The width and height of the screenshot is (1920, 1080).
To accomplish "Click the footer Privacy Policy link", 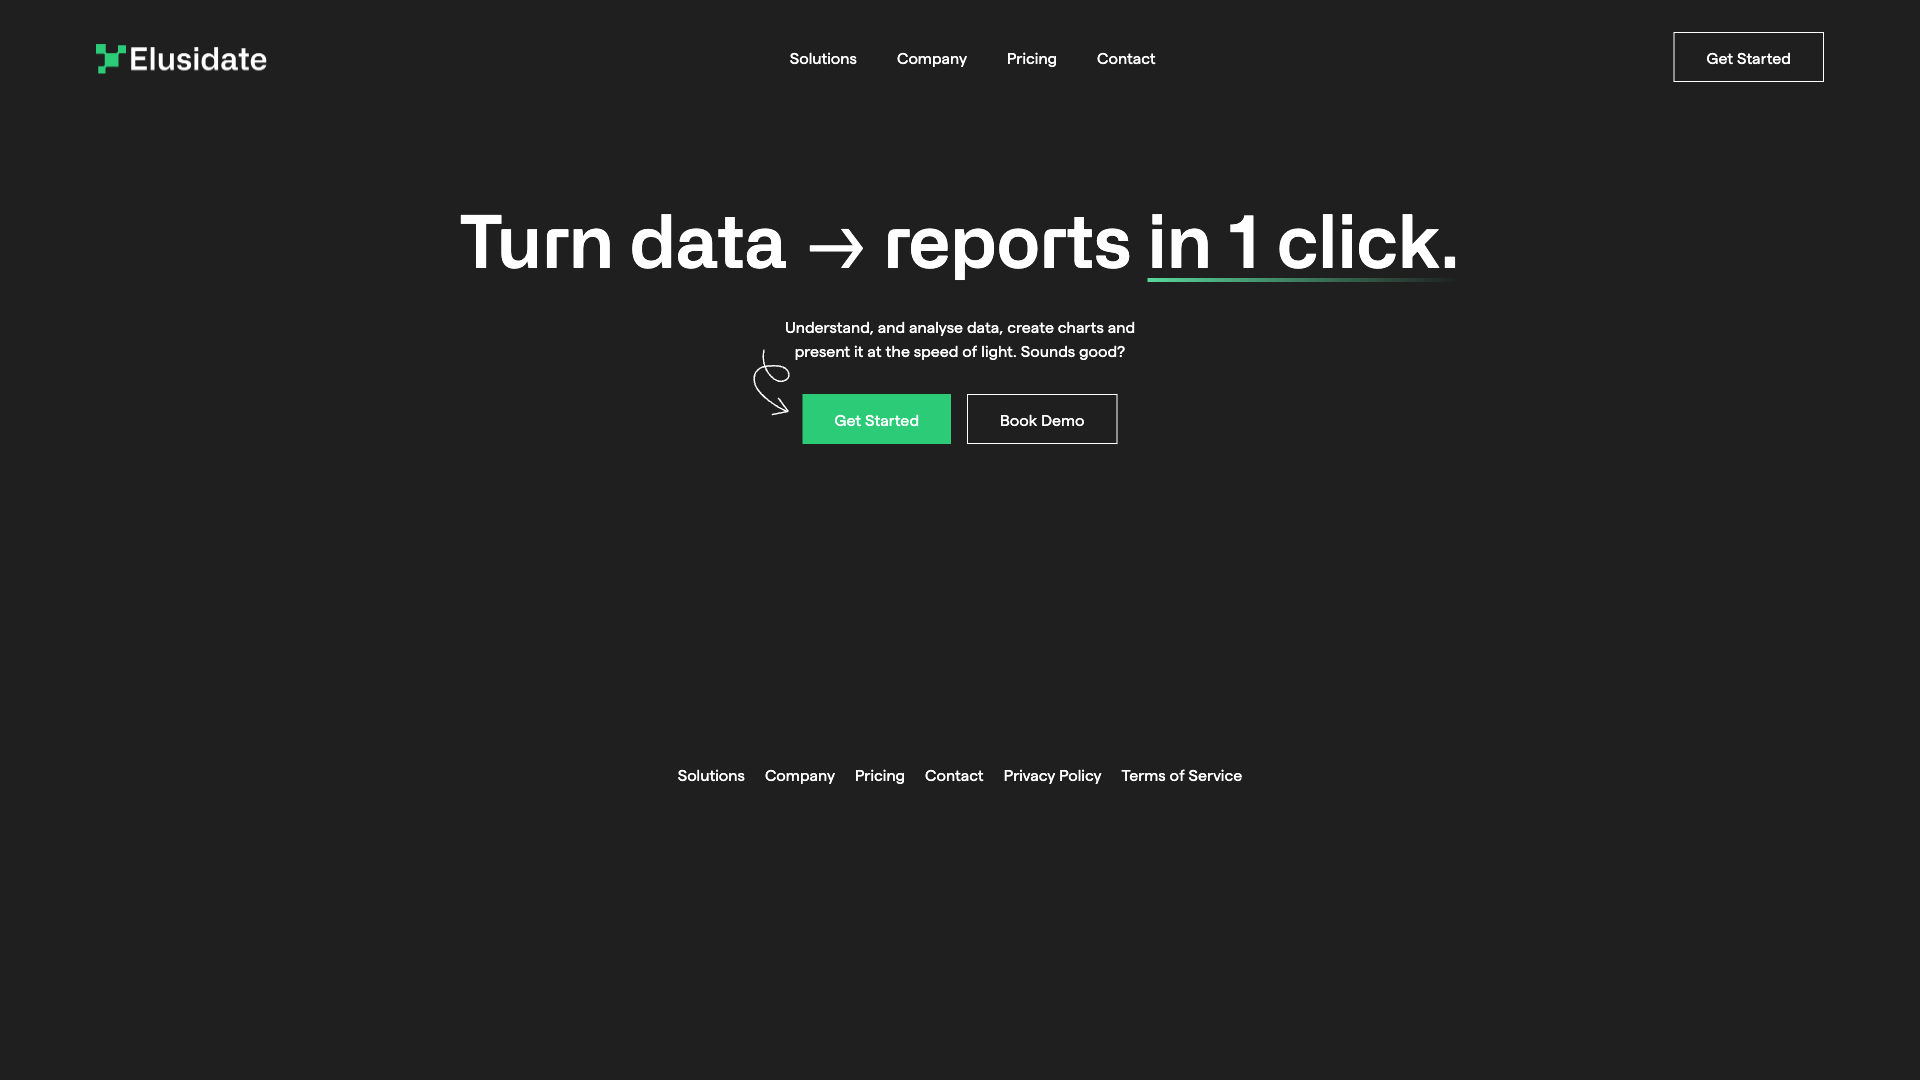I will tap(1052, 774).
